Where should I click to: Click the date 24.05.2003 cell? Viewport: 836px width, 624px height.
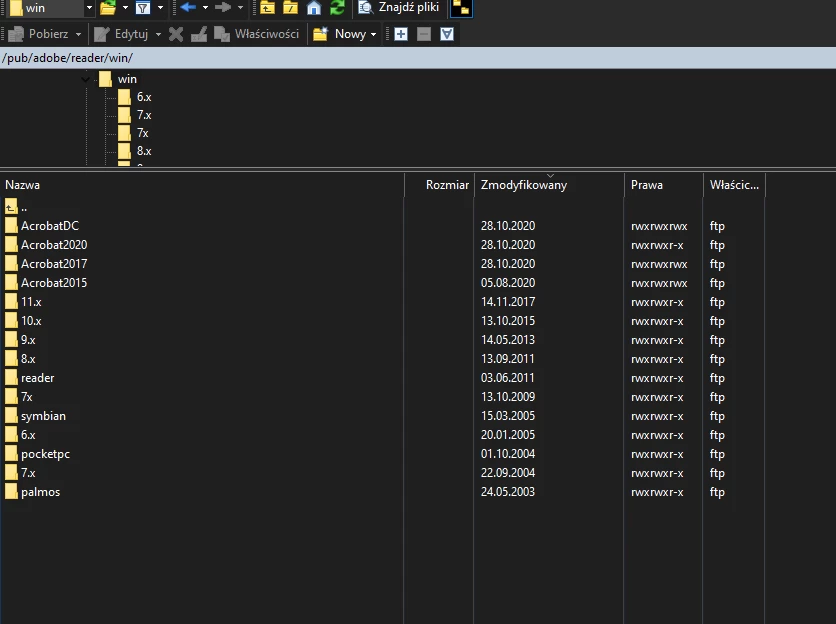508,492
